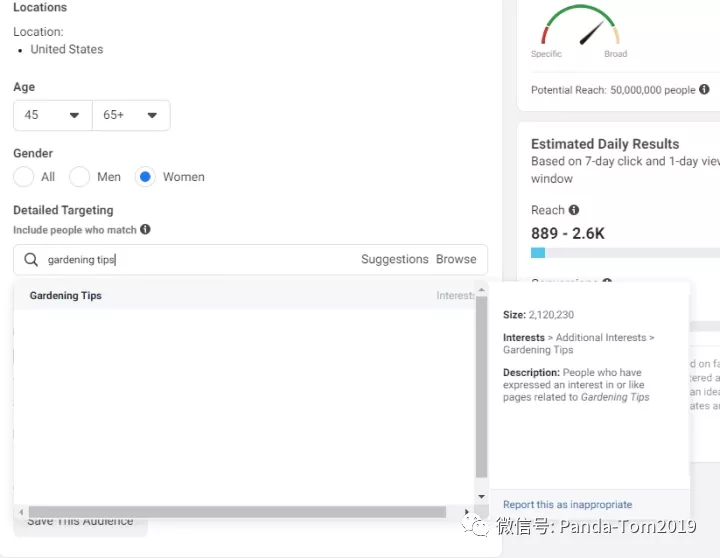This screenshot has height=558, width=720.
Task: Click the vertical scrollbar thumb in results list
Action: 481,387
